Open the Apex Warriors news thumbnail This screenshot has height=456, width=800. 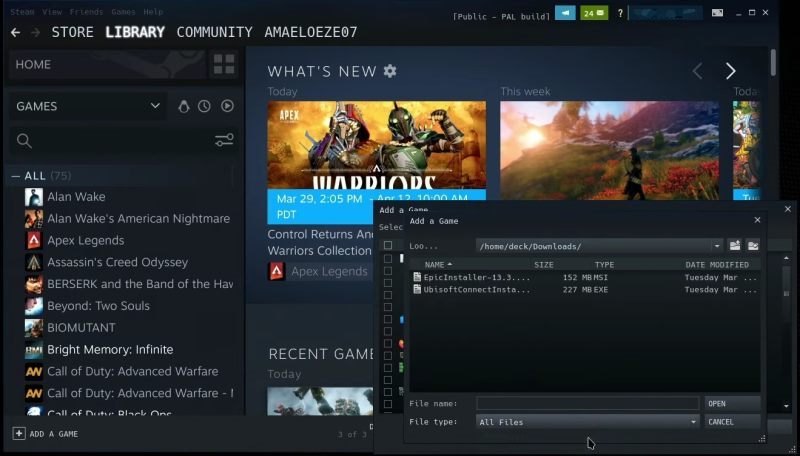coord(377,145)
